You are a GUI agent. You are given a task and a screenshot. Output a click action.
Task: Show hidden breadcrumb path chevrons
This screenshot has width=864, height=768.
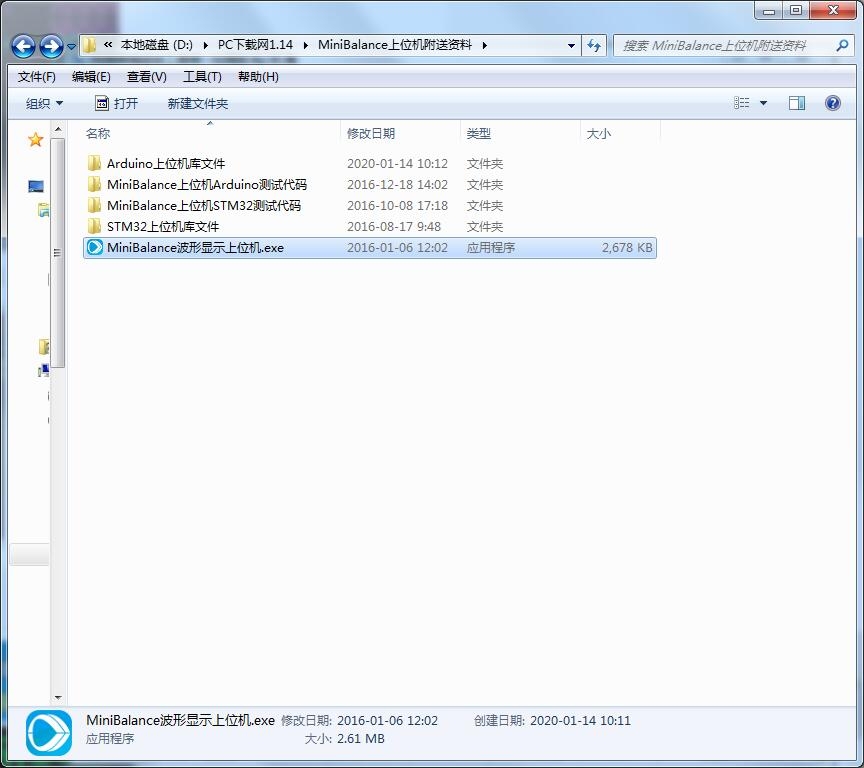108,45
